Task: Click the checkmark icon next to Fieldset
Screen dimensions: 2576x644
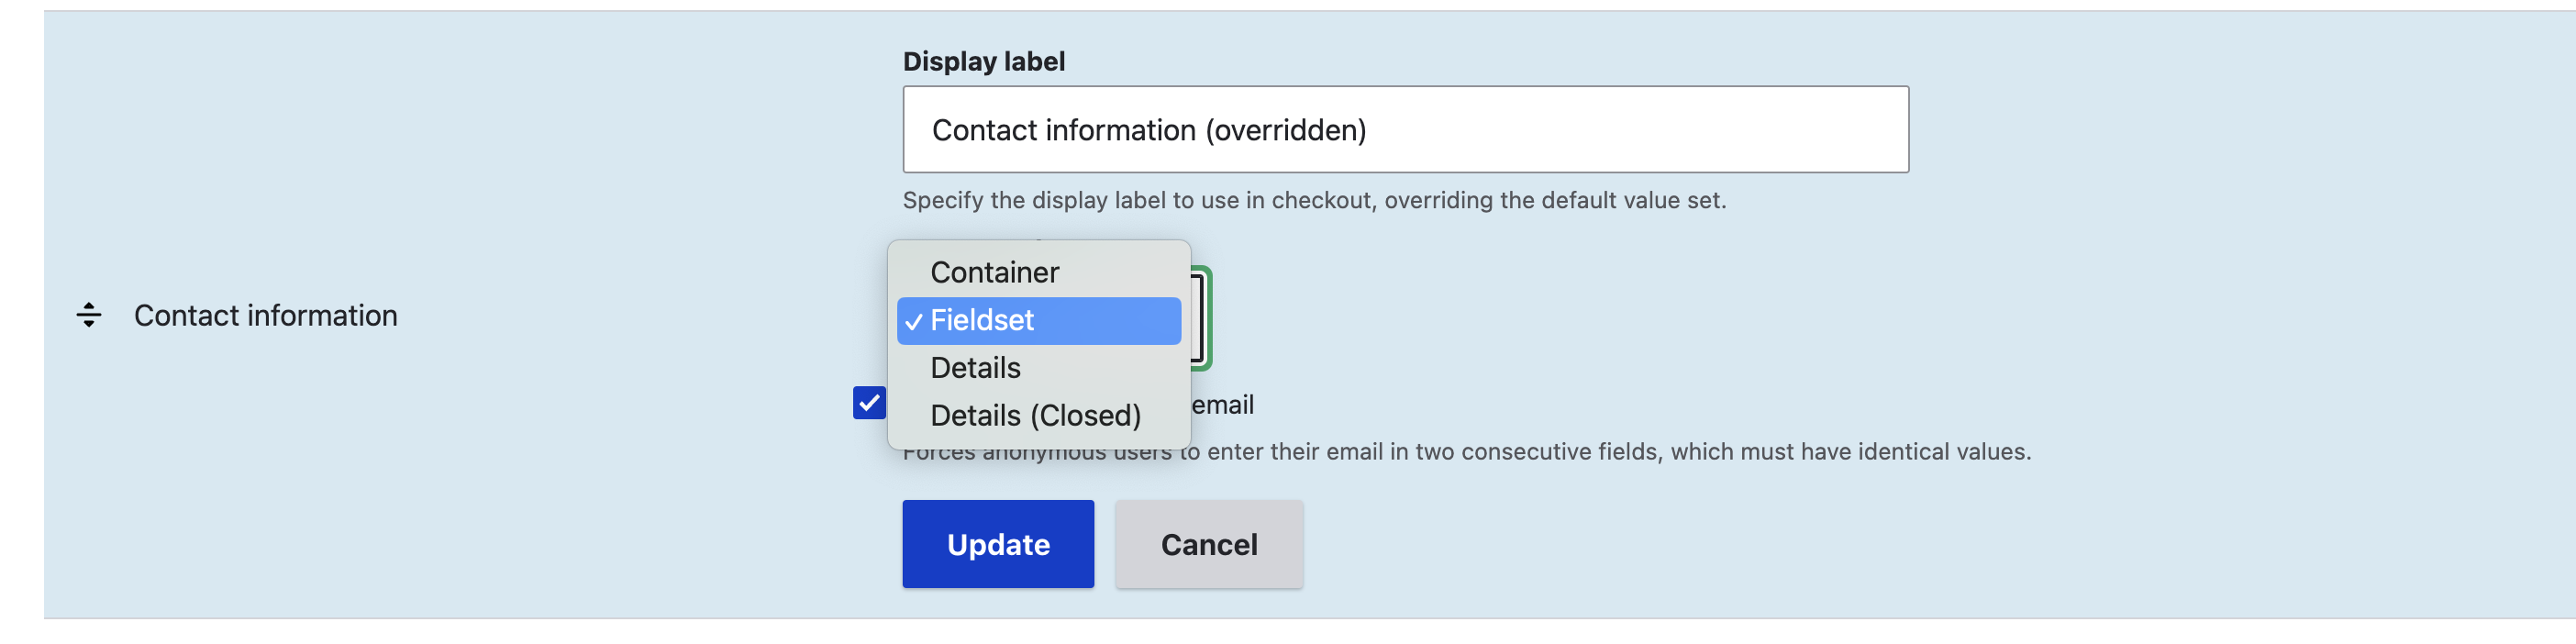Action: click(x=913, y=321)
